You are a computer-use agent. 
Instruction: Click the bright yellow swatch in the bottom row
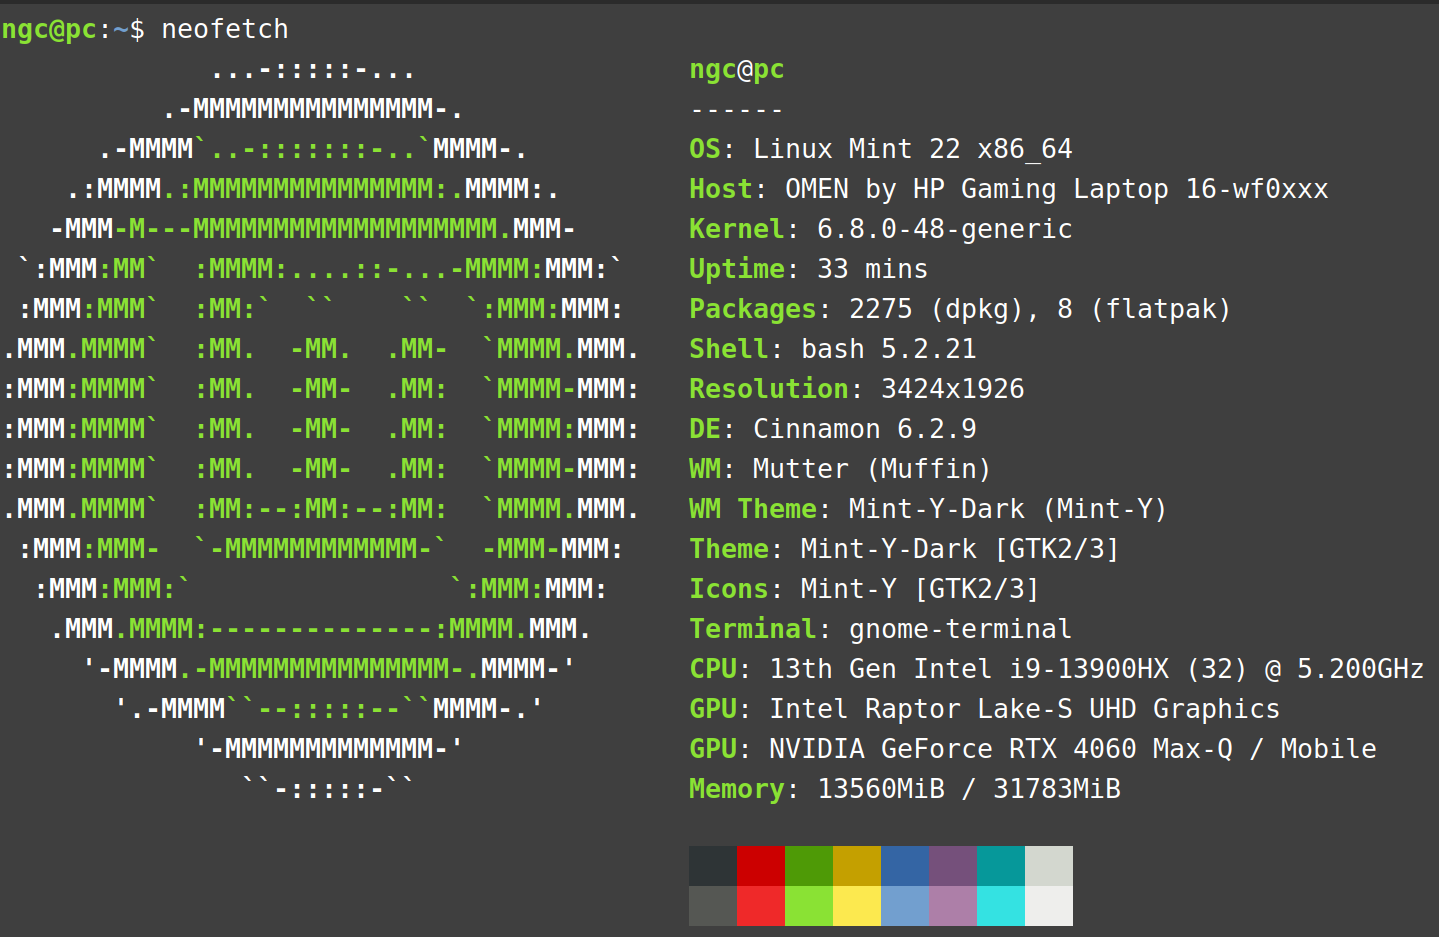pos(857,906)
